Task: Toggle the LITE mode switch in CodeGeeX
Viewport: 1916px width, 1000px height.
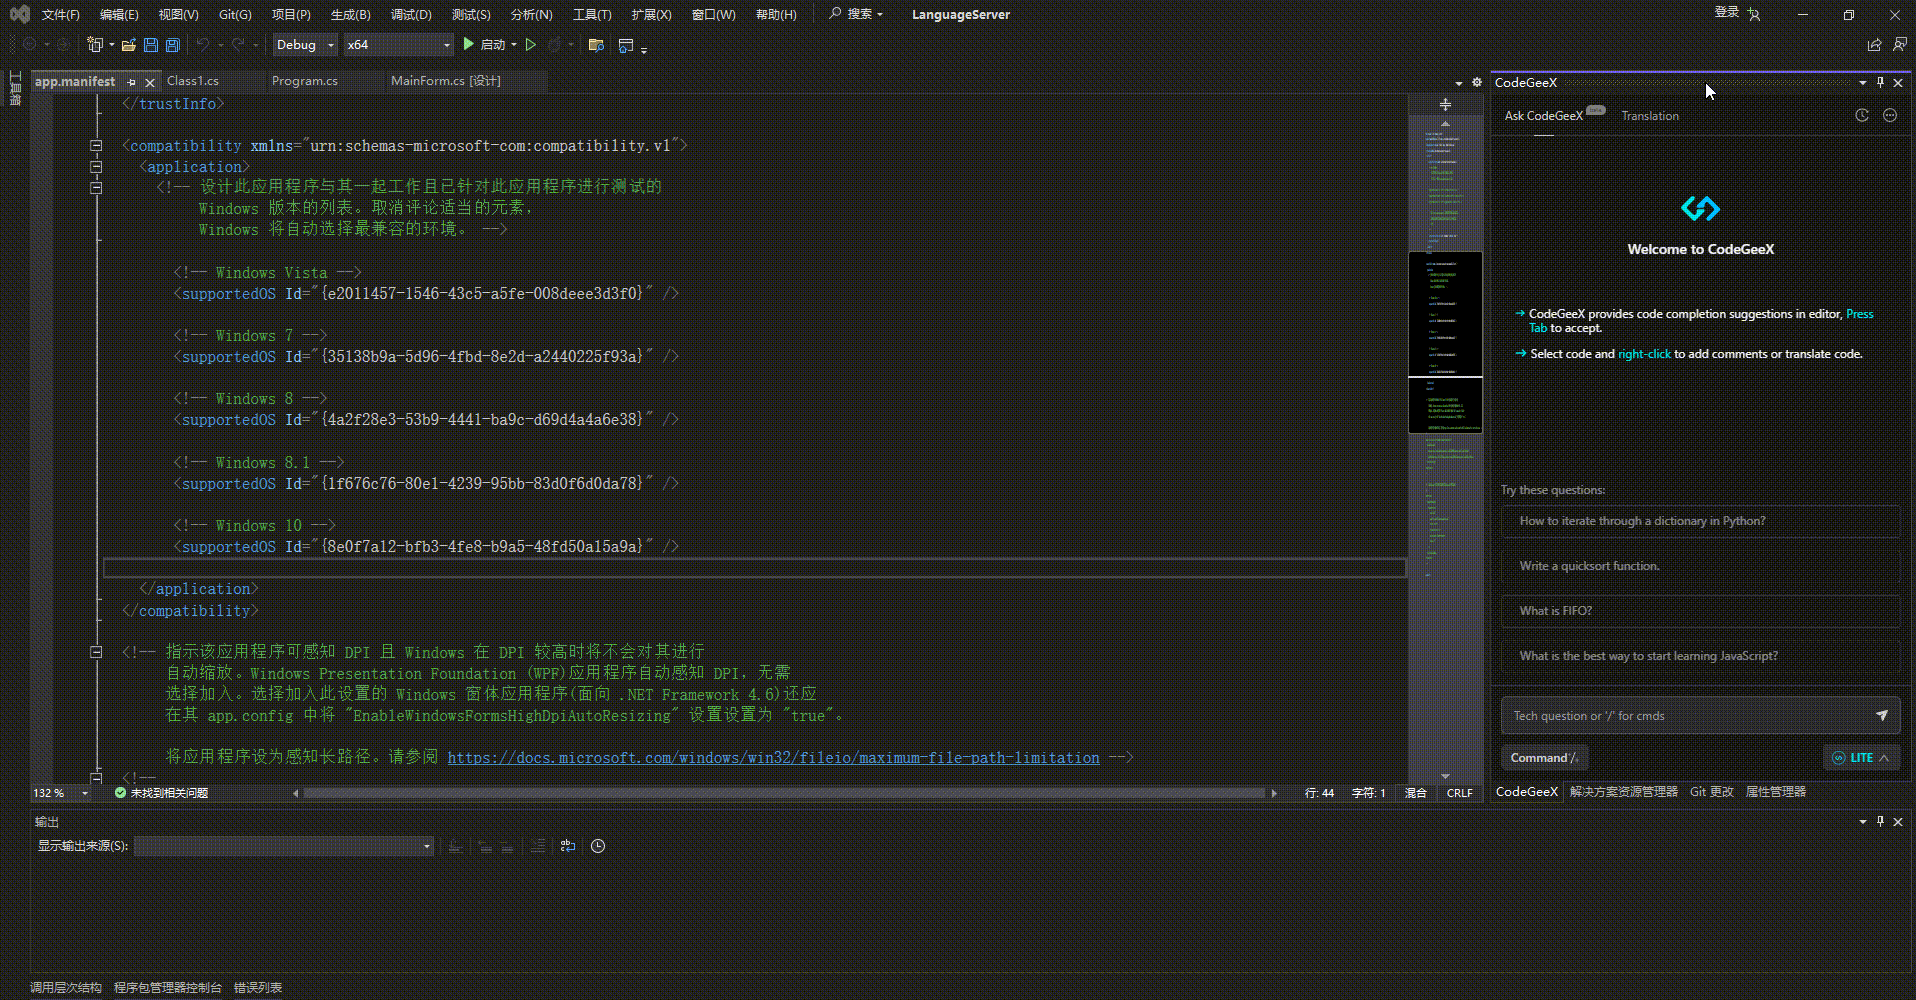Action: coord(1861,757)
